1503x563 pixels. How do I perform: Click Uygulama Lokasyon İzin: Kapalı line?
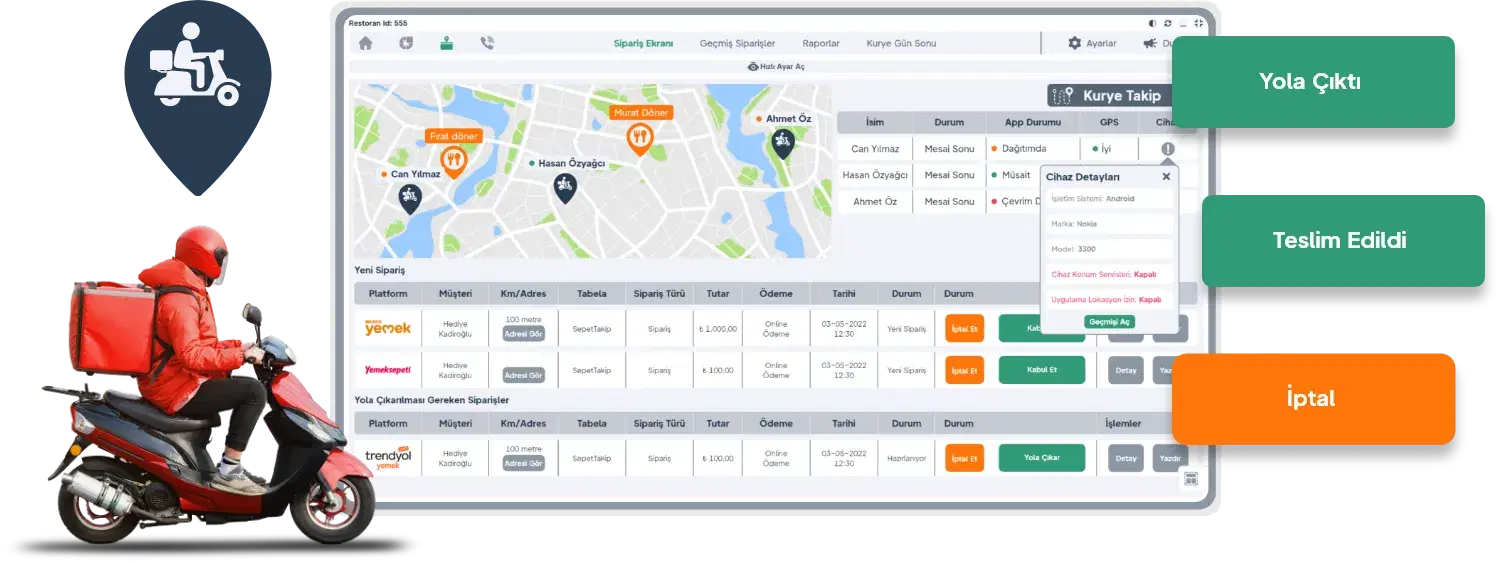[1109, 299]
